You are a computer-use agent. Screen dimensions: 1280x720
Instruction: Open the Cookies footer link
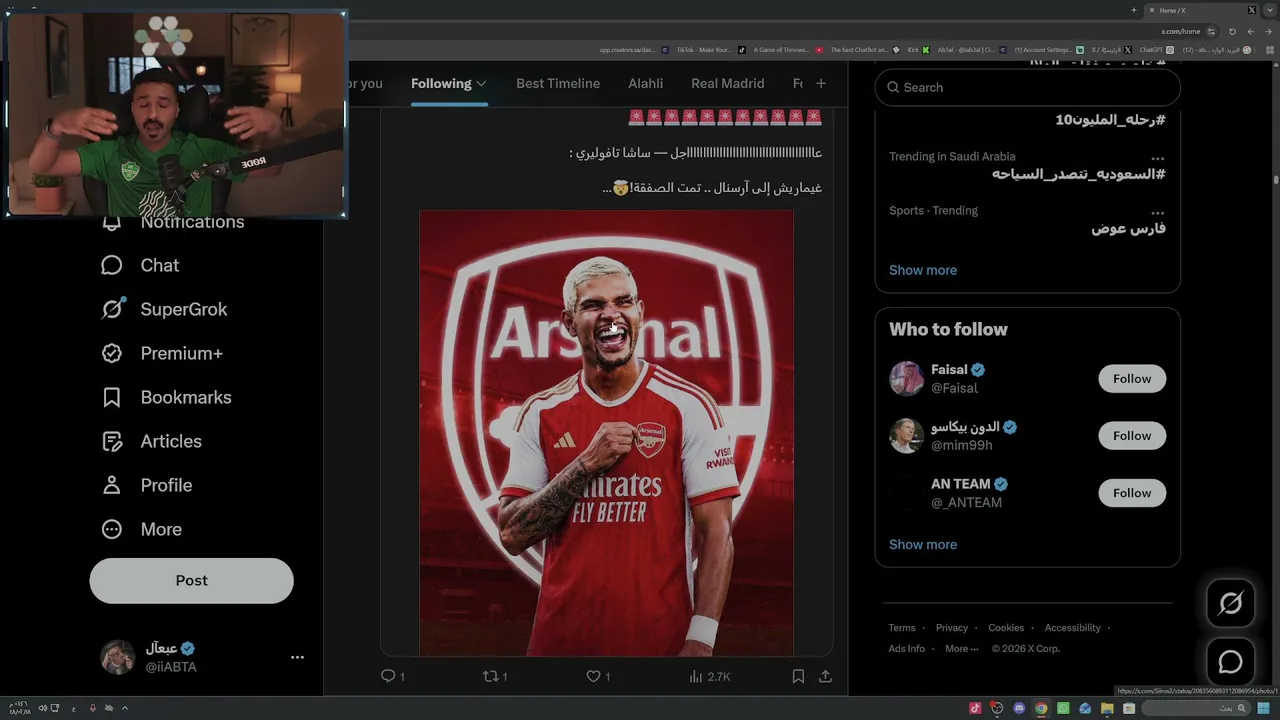(1006, 628)
